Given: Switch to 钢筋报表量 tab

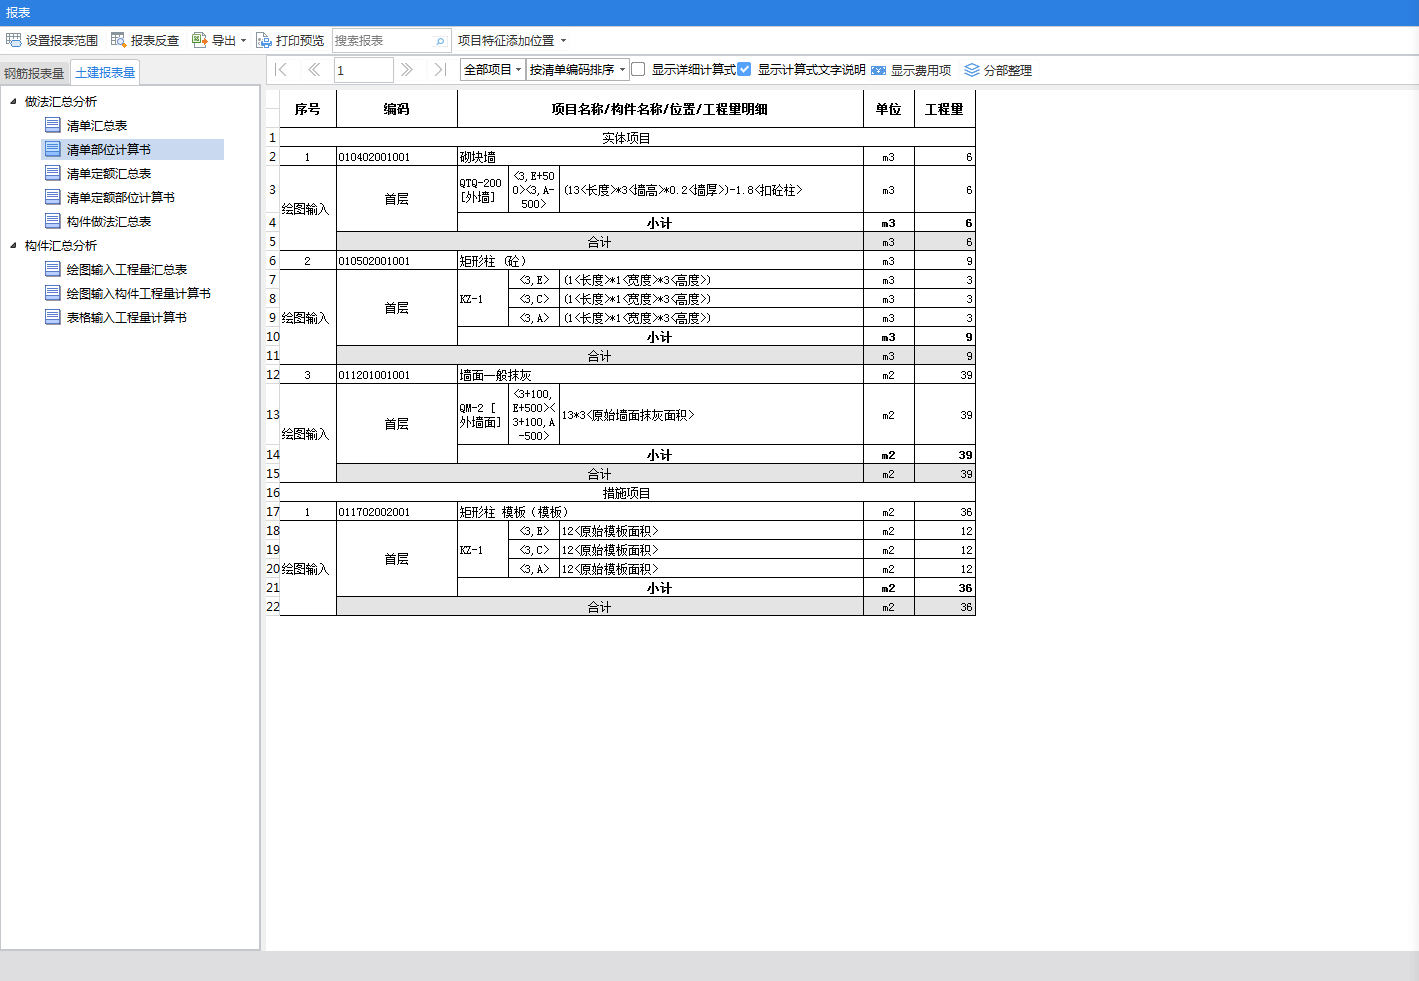Looking at the screenshot, I should pos(34,73).
